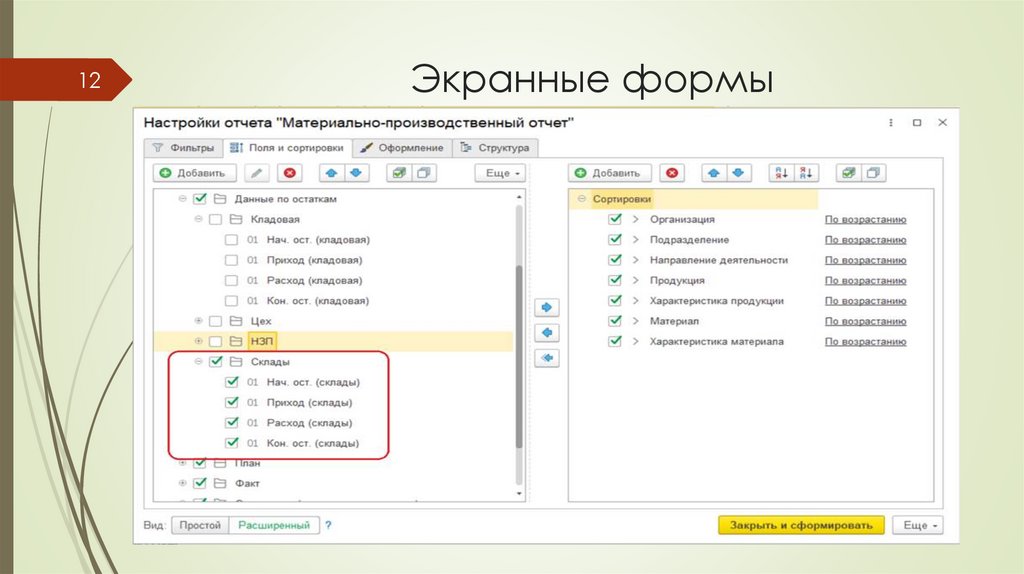Screen dimensions: 1024x574
Task: Click the move-right arrow between panels
Action: coord(547,307)
